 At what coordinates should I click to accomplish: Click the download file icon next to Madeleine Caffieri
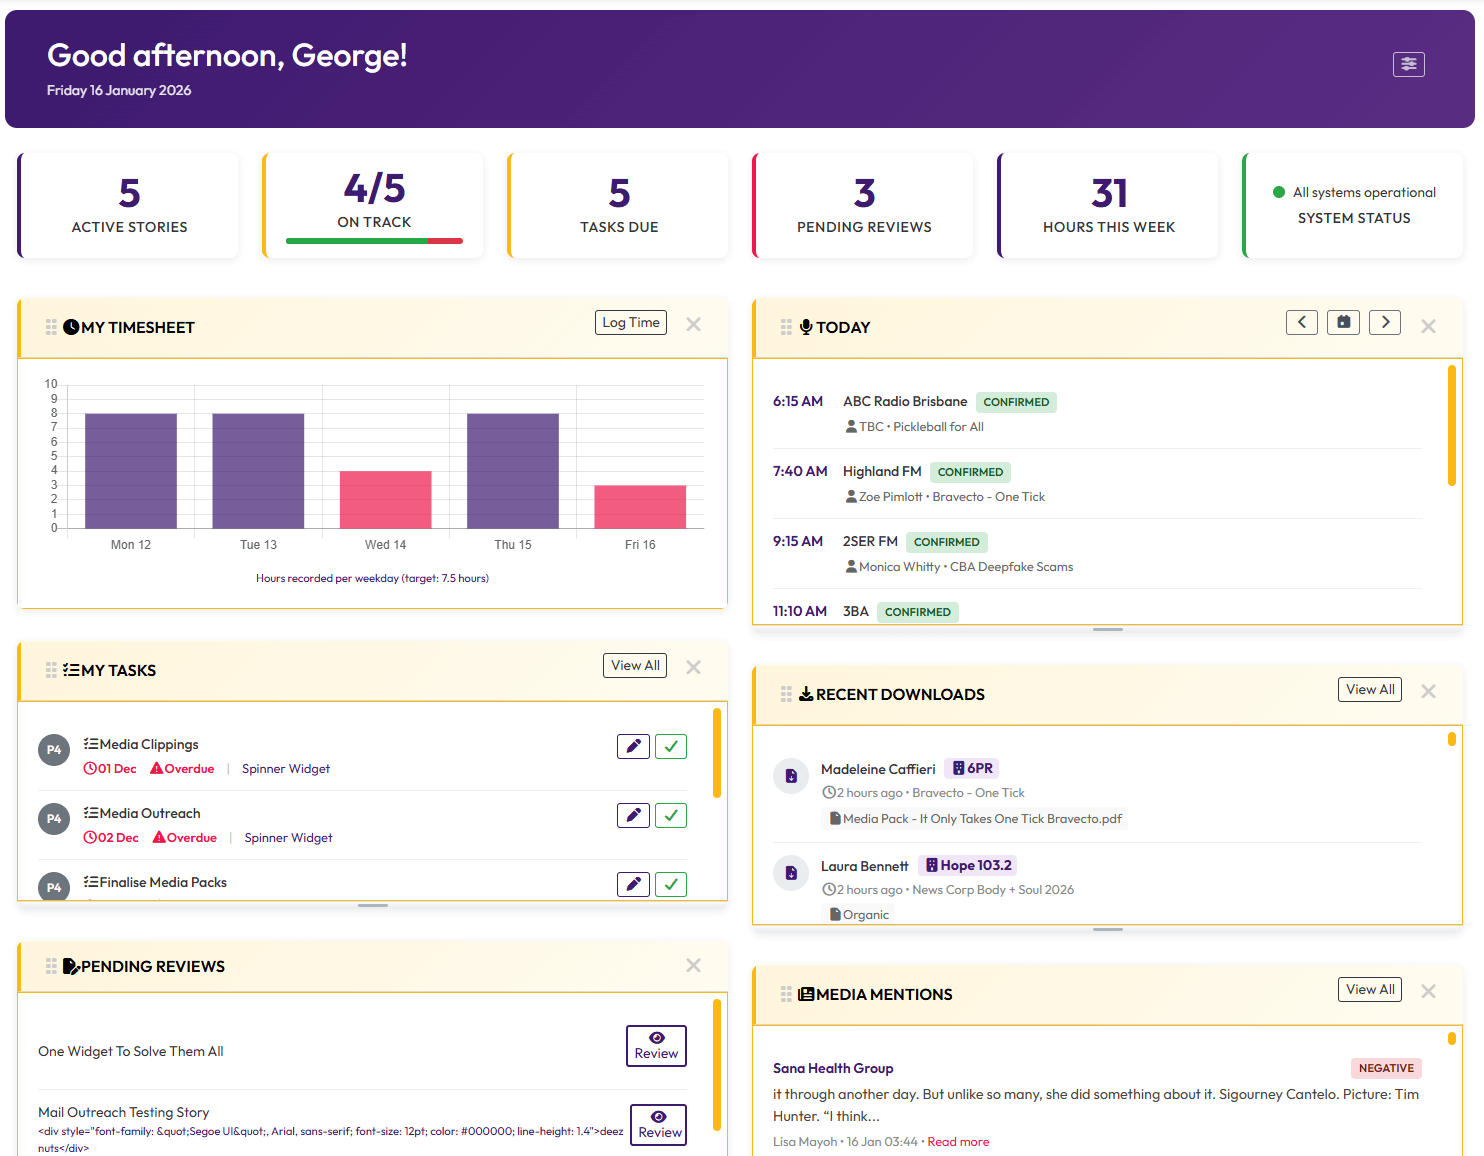(x=791, y=775)
